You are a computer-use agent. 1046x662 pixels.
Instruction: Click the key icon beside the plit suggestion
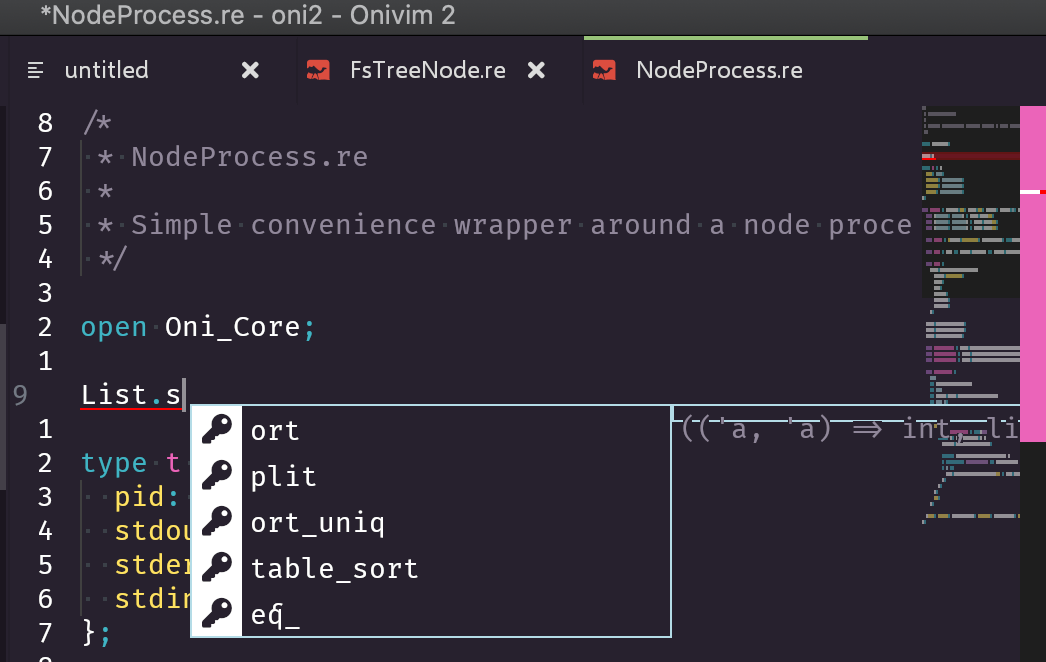pyautogui.click(x=216, y=476)
